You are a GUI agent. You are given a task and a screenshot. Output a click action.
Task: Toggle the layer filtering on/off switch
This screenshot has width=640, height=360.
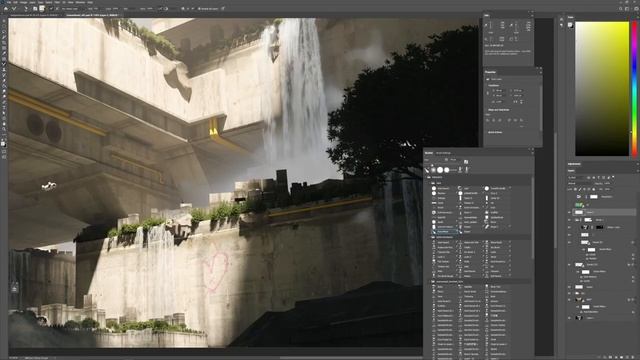click(x=613, y=178)
